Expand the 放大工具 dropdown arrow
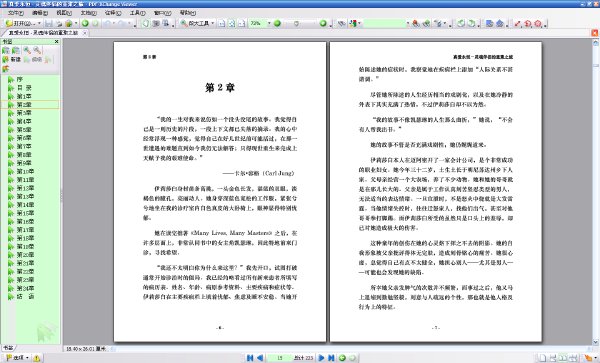 tap(213, 23)
